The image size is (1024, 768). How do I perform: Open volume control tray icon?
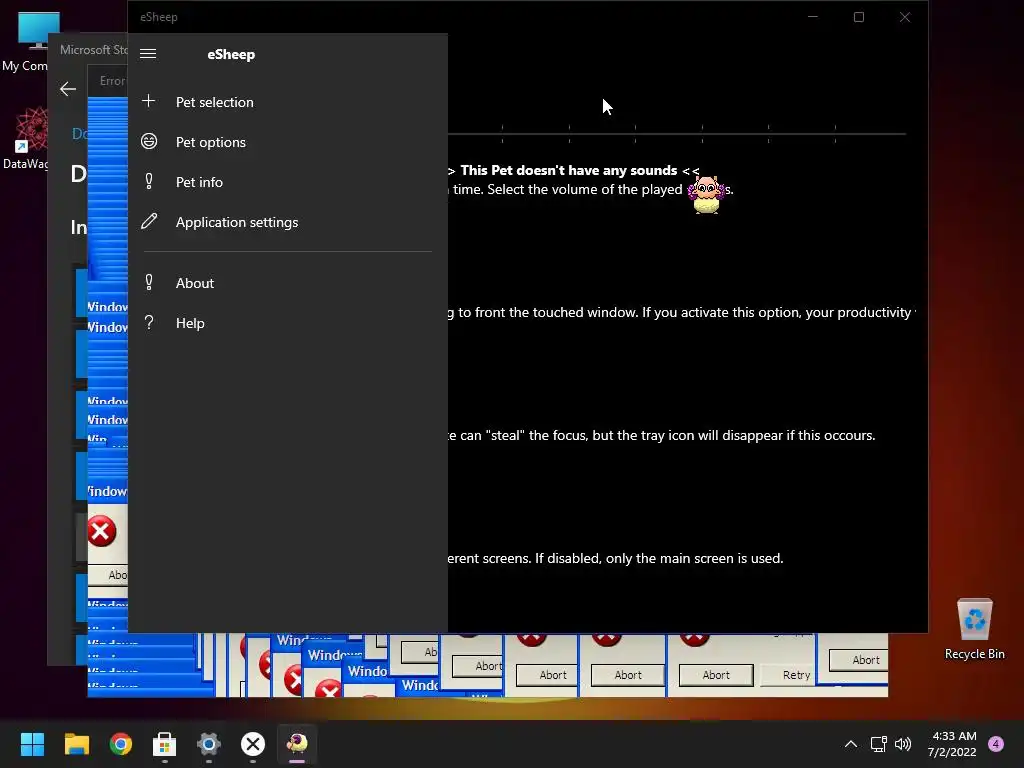903,744
